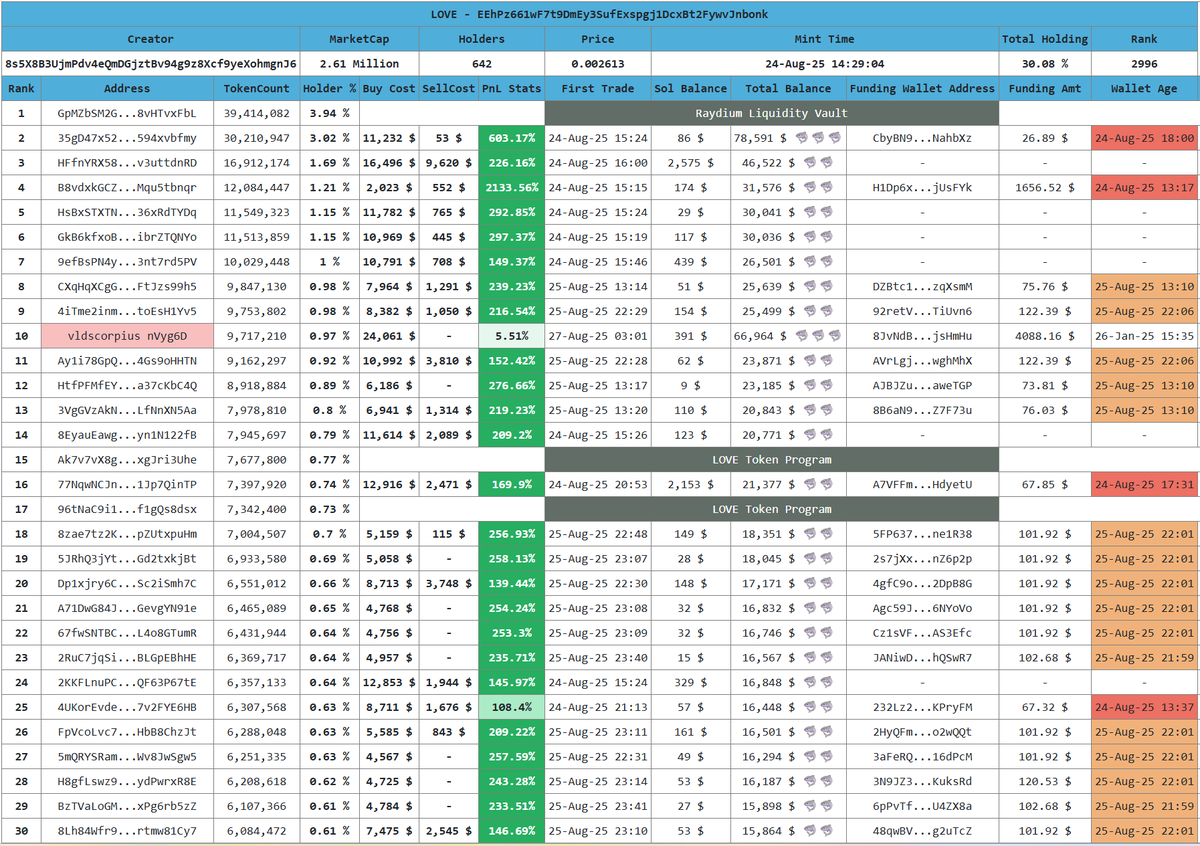Click the MarketCap value 2.61 Million

coord(360,64)
